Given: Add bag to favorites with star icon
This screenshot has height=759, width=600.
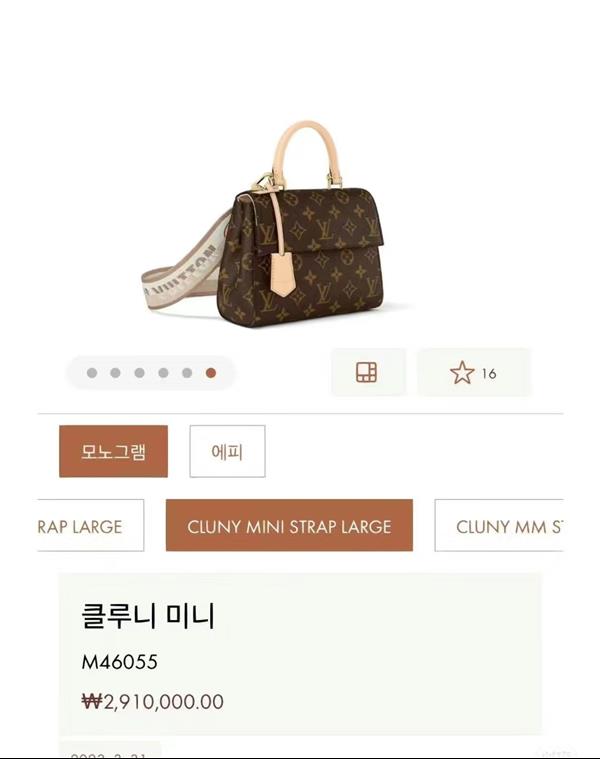Looking at the screenshot, I should 462,373.
